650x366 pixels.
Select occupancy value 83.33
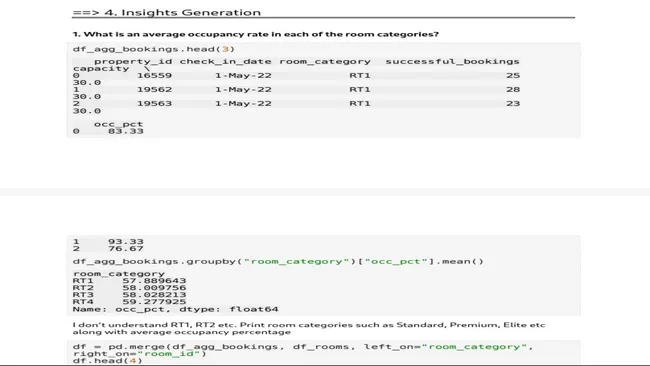click(126, 131)
